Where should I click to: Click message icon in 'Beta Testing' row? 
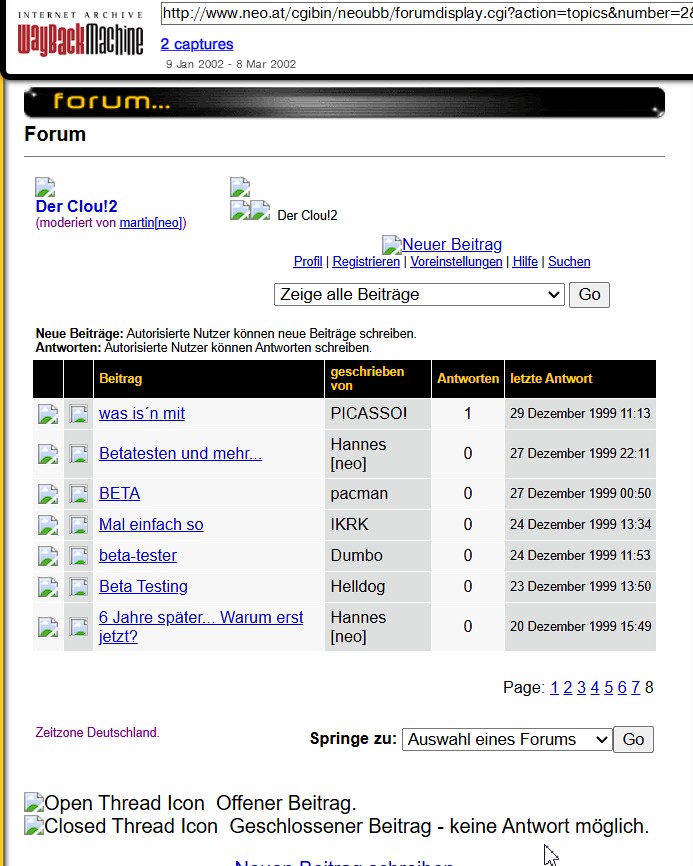78,586
